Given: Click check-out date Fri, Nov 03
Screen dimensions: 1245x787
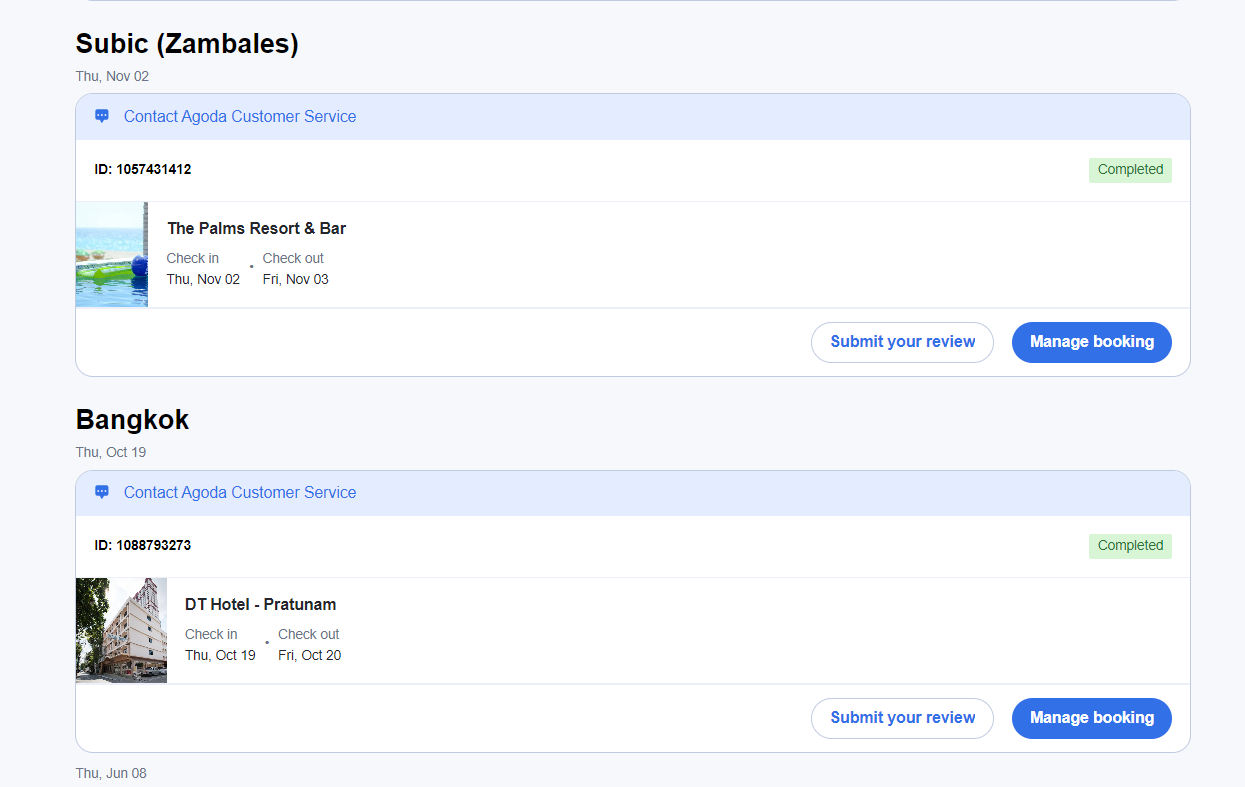Looking at the screenshot, I should [x=295, y=280].
